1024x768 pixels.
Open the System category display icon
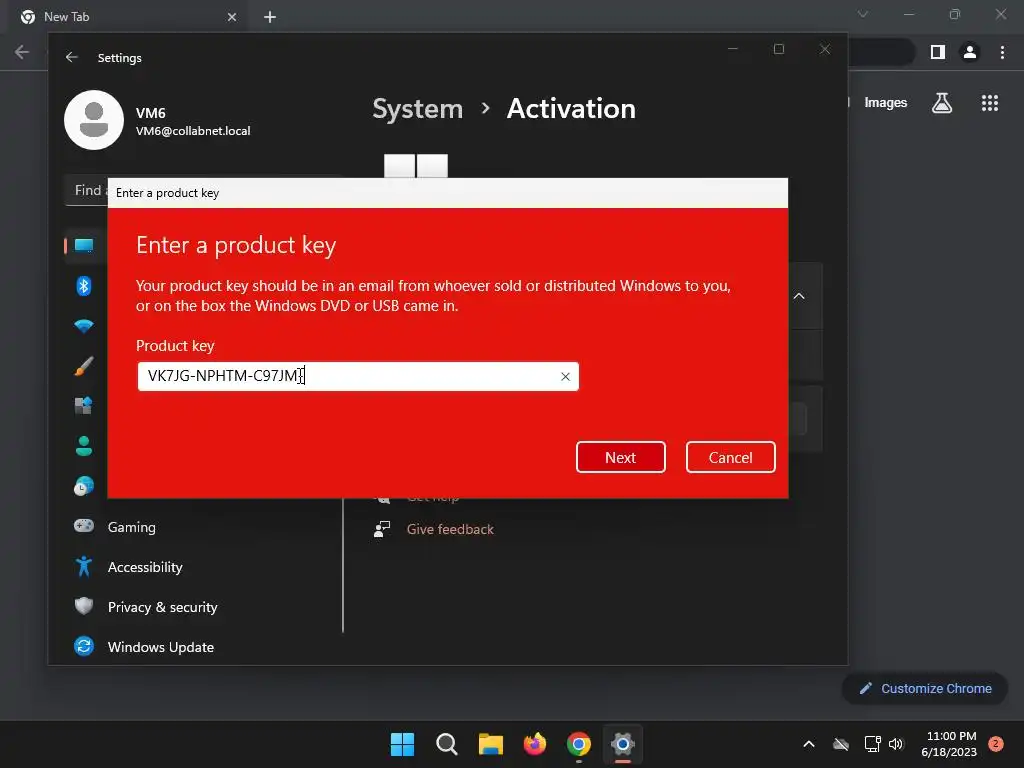click(84, 246)
